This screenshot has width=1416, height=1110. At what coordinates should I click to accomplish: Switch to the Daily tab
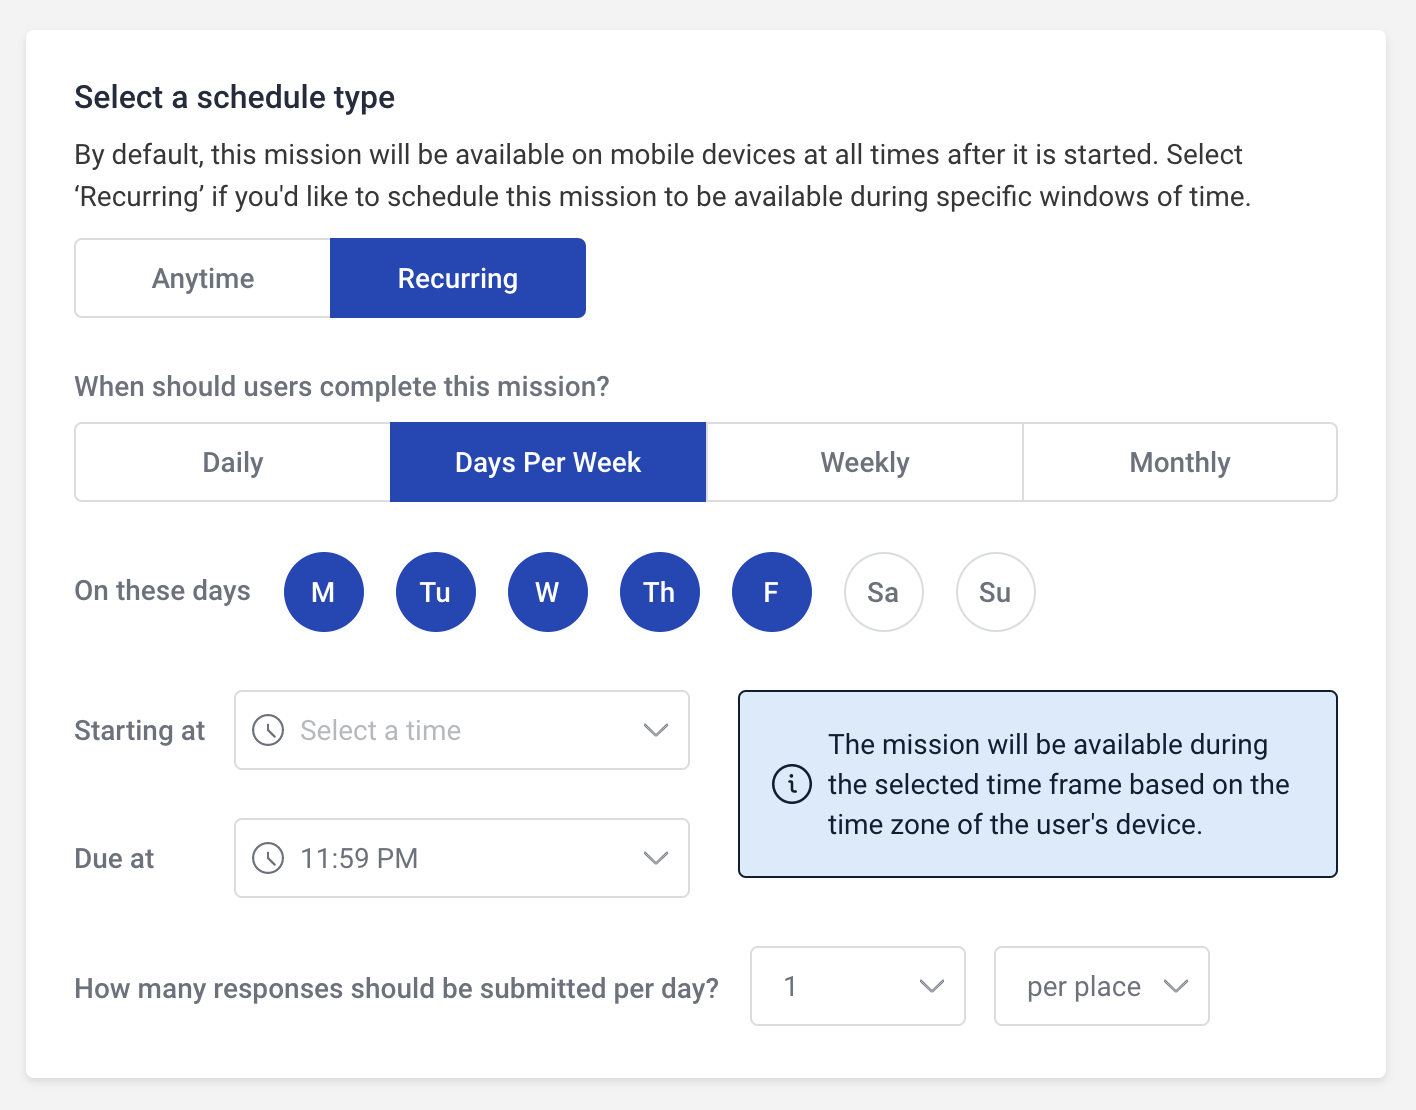pos(233,462)
